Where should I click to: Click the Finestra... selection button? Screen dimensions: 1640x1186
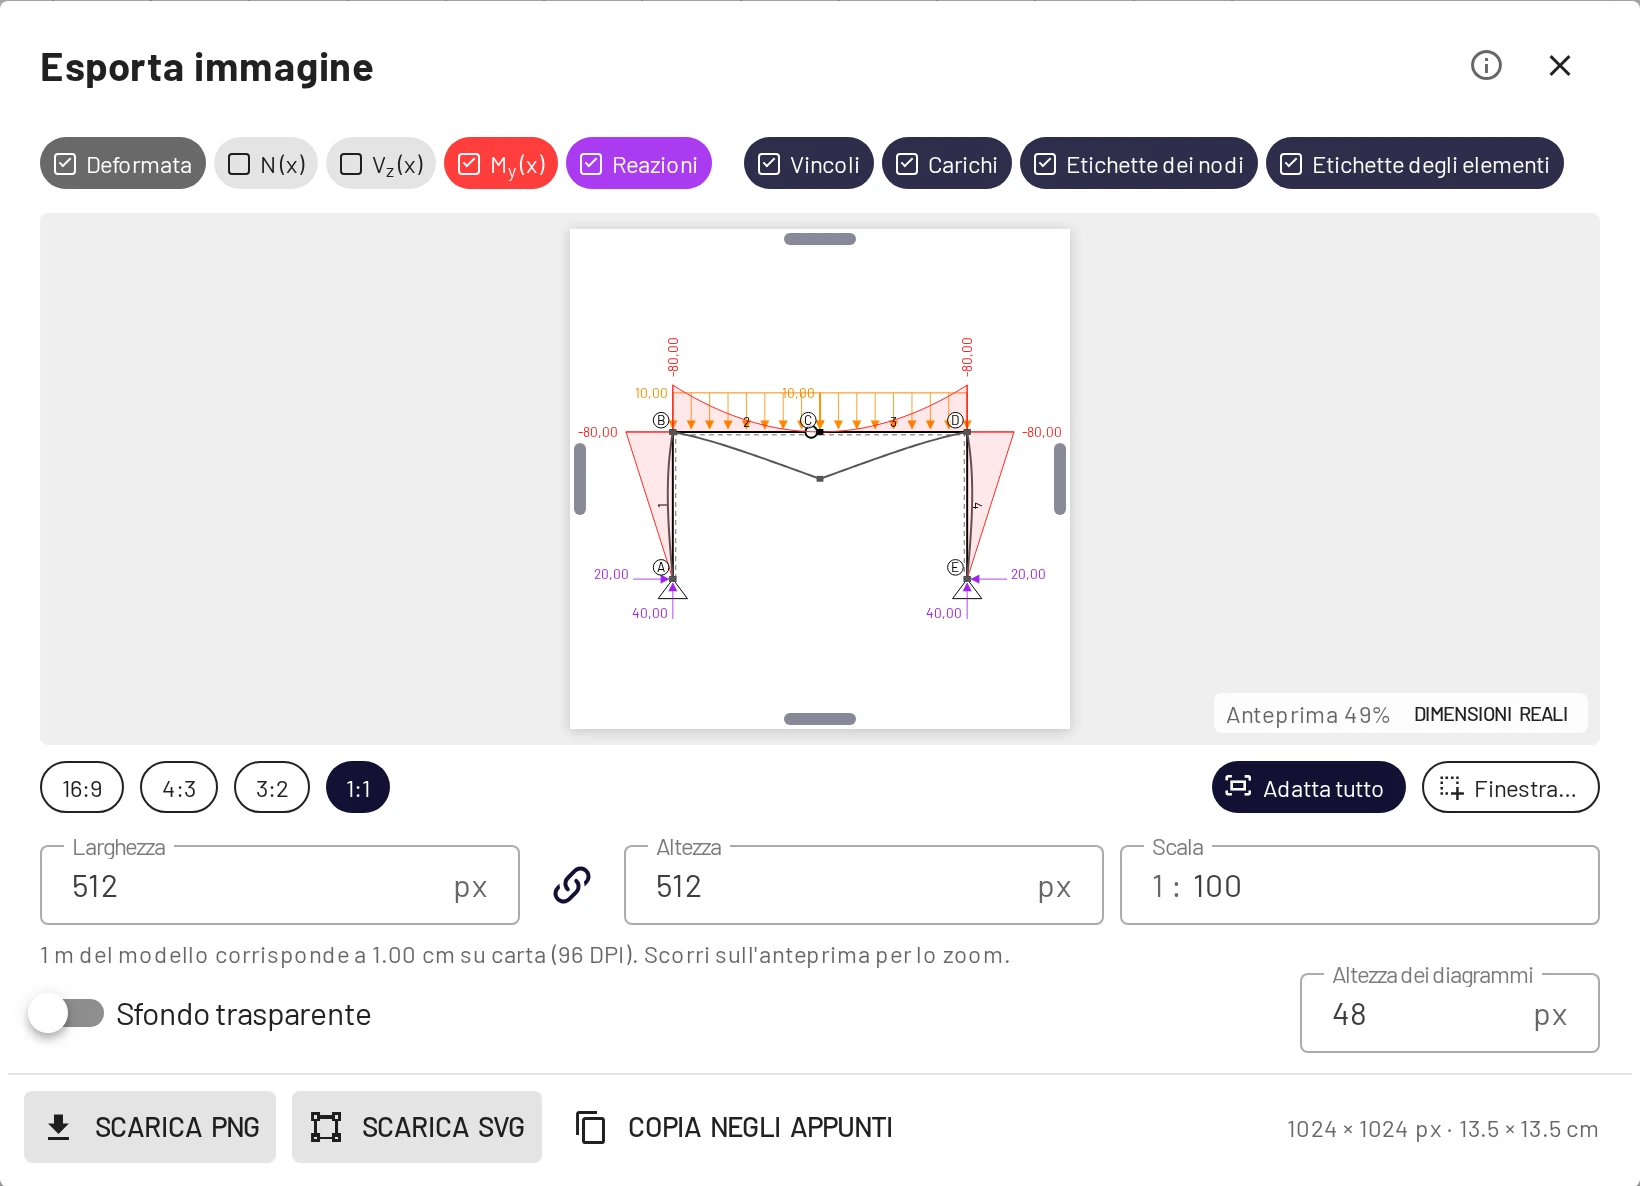pos(1511,788)
